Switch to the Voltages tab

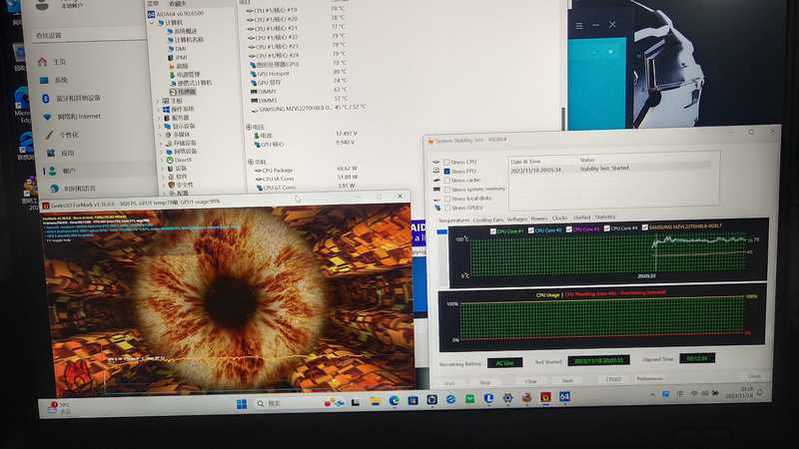coord(517,220)
